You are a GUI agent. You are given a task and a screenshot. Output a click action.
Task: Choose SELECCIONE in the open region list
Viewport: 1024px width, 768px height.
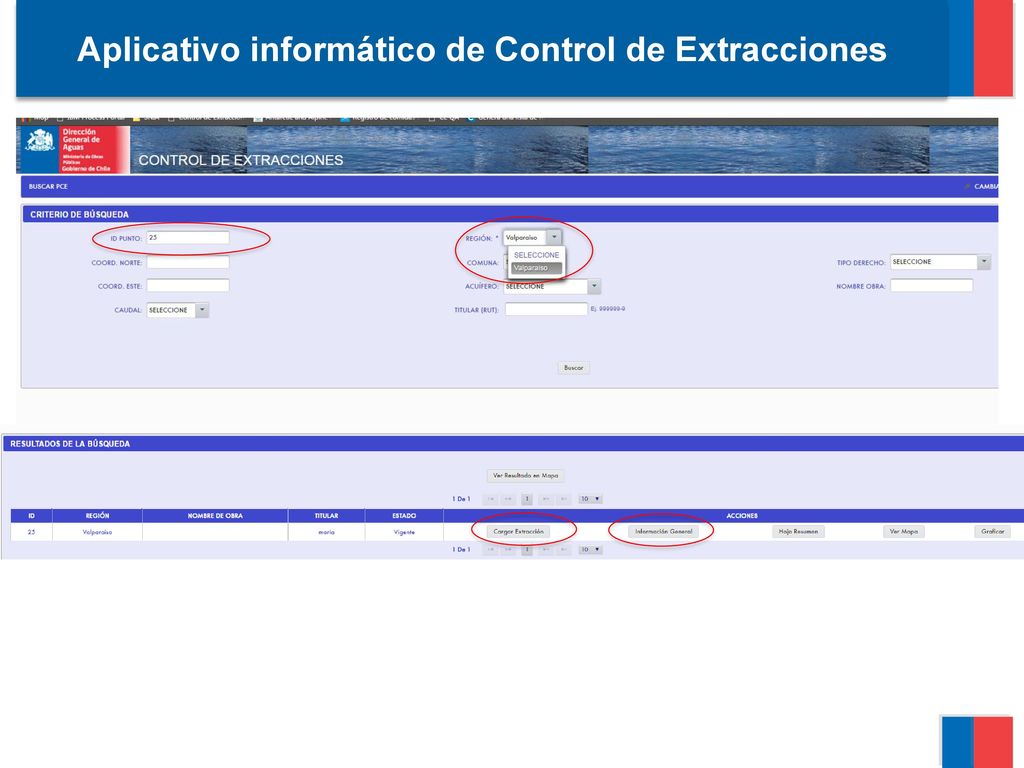(x=536, y=255)
